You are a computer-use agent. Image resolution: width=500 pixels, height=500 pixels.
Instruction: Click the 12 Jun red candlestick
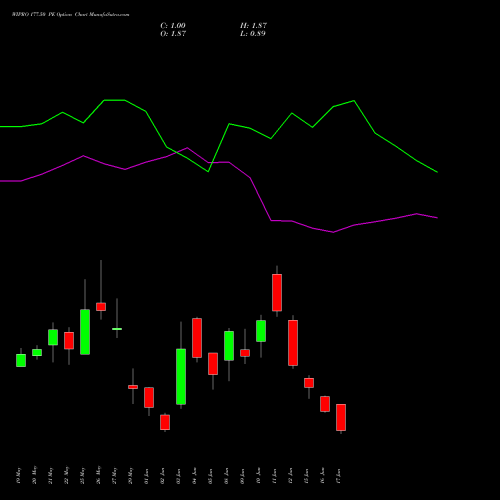click(x=293, y=343)
